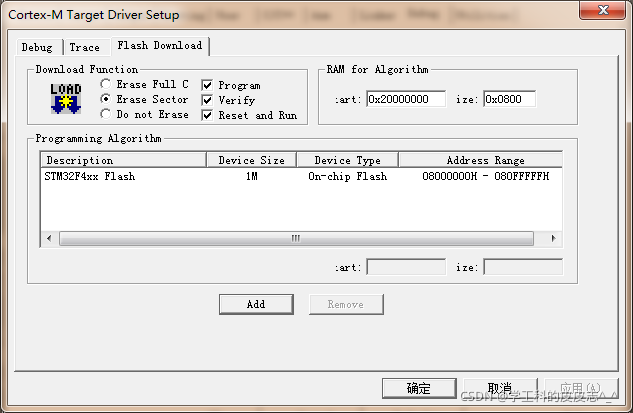This screenshot has height=413, width=633.
Task: Edit the RAM start address 0x20000000 field
Action: pos(406,99)
